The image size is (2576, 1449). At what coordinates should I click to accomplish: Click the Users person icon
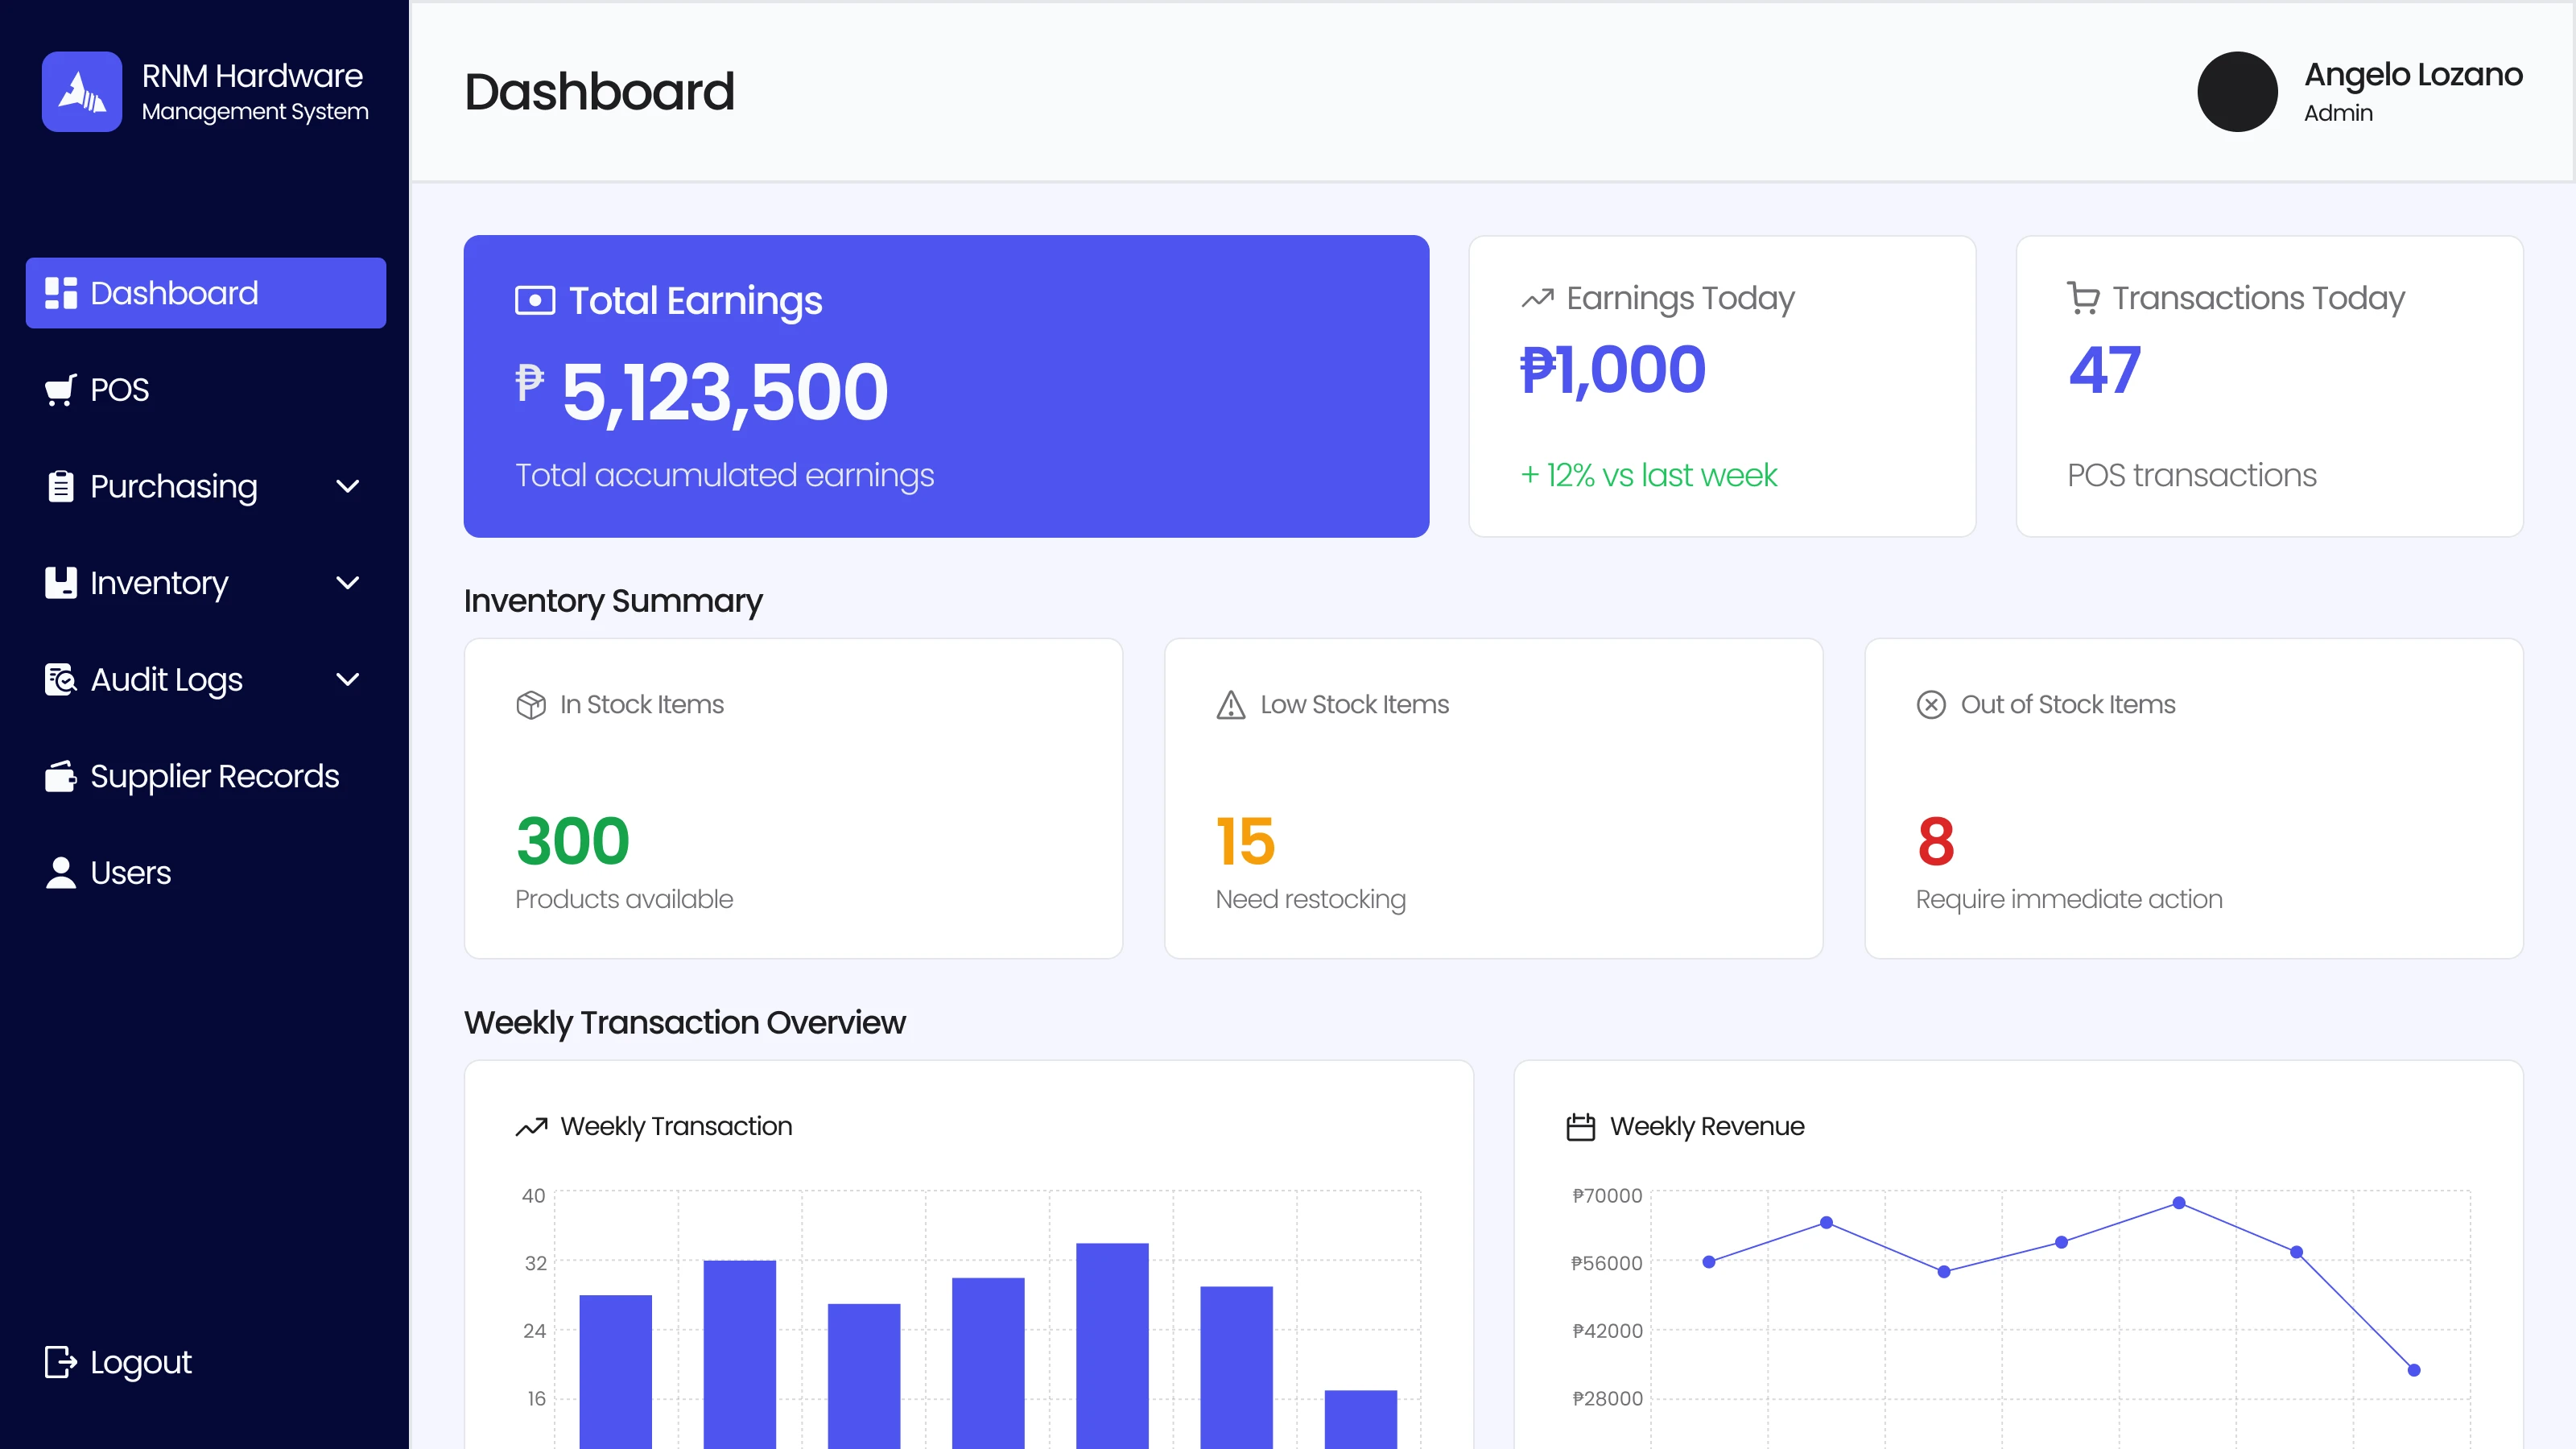(61, 873)
